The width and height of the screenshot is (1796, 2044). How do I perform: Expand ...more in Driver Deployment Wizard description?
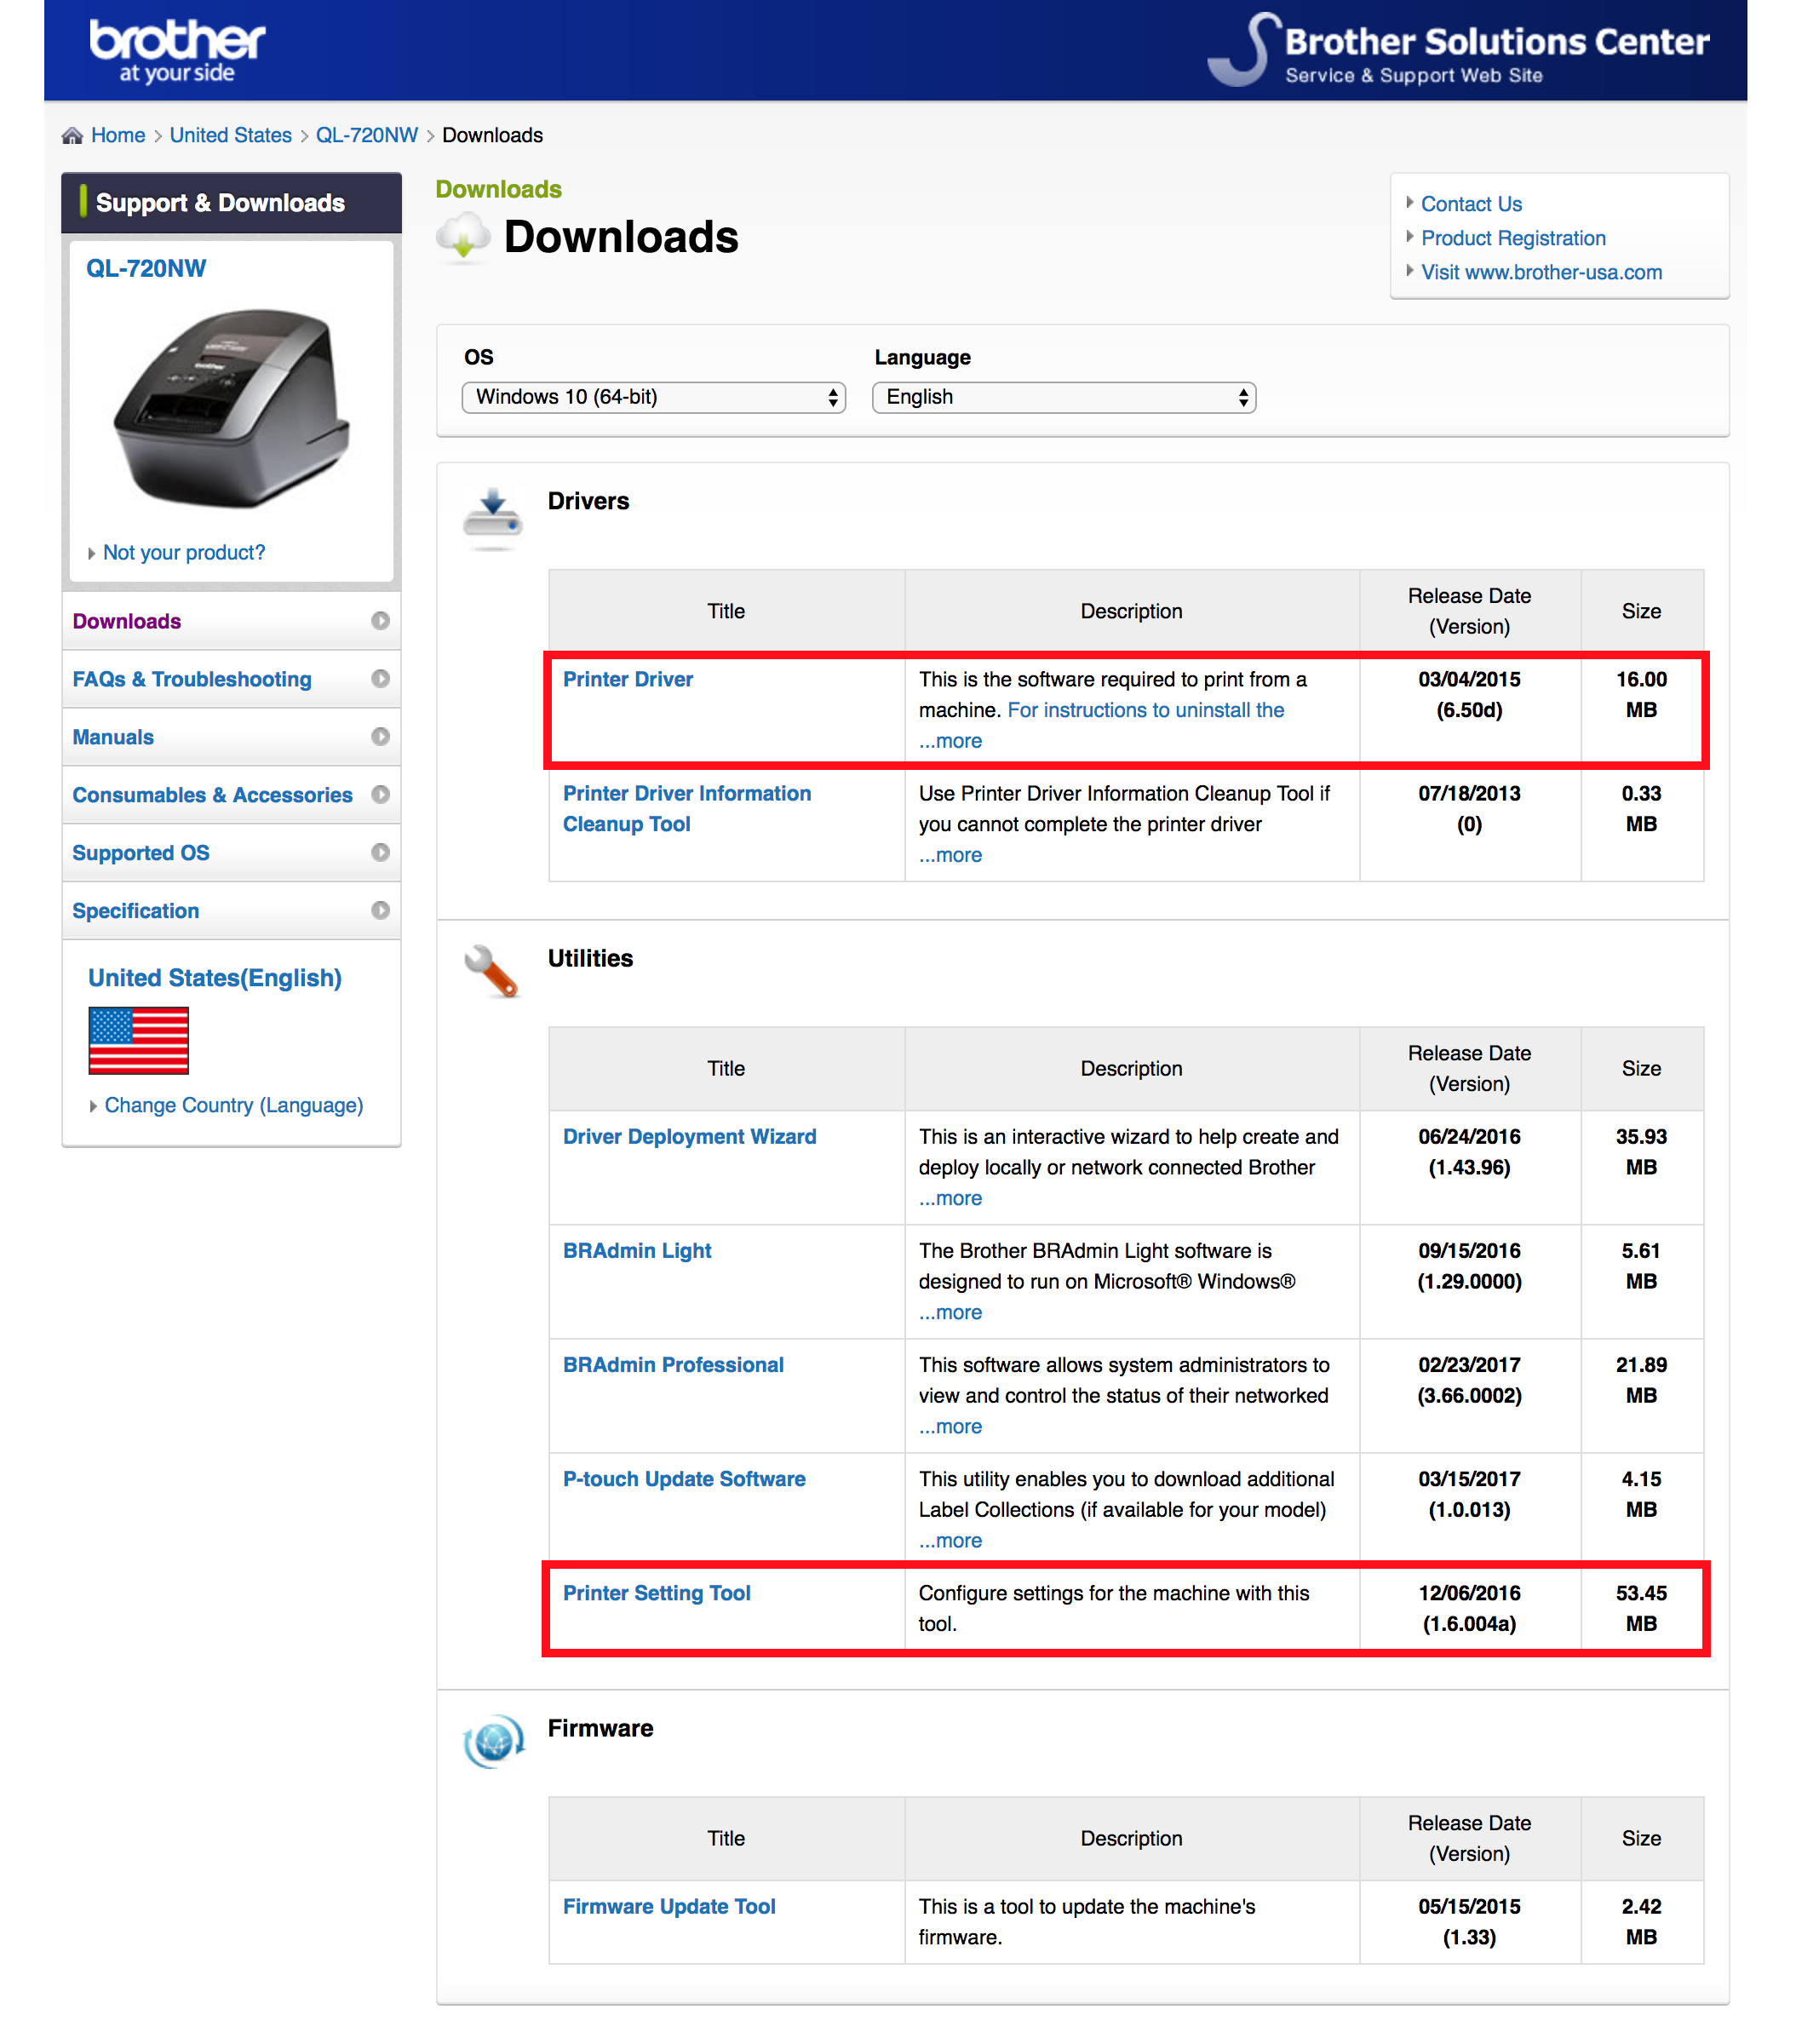pos(950,1198)
